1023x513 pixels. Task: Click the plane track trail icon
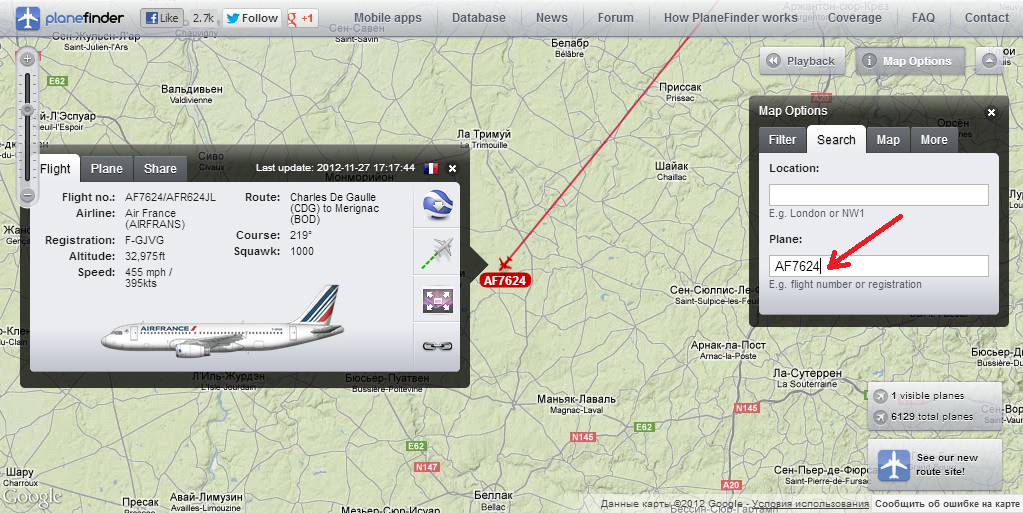438,253
